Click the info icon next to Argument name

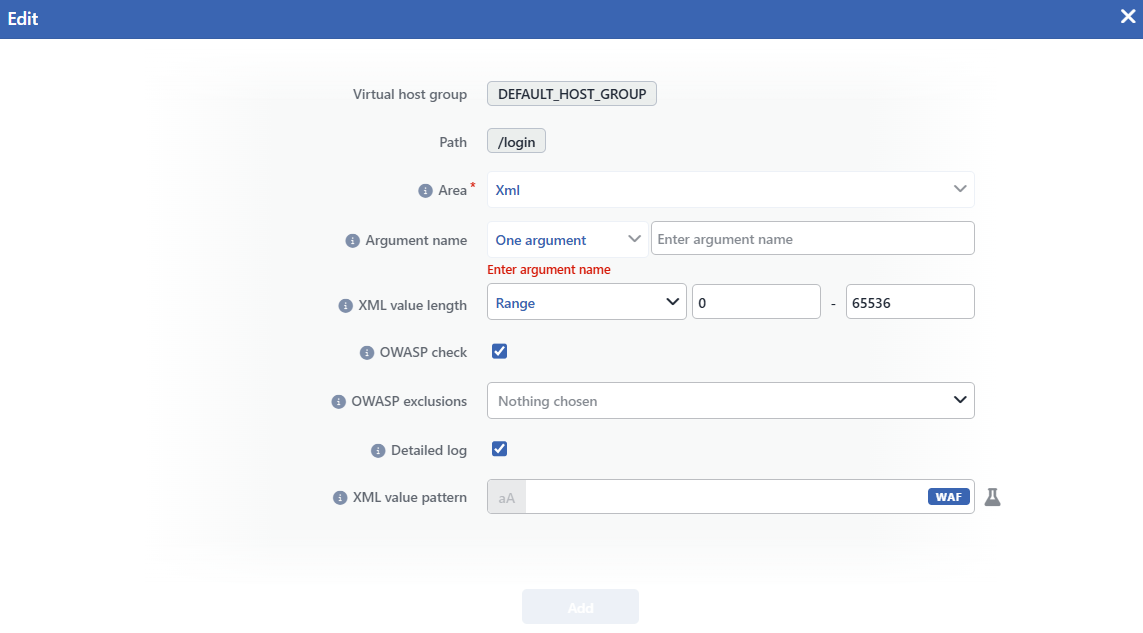click(x=352, y=241)
